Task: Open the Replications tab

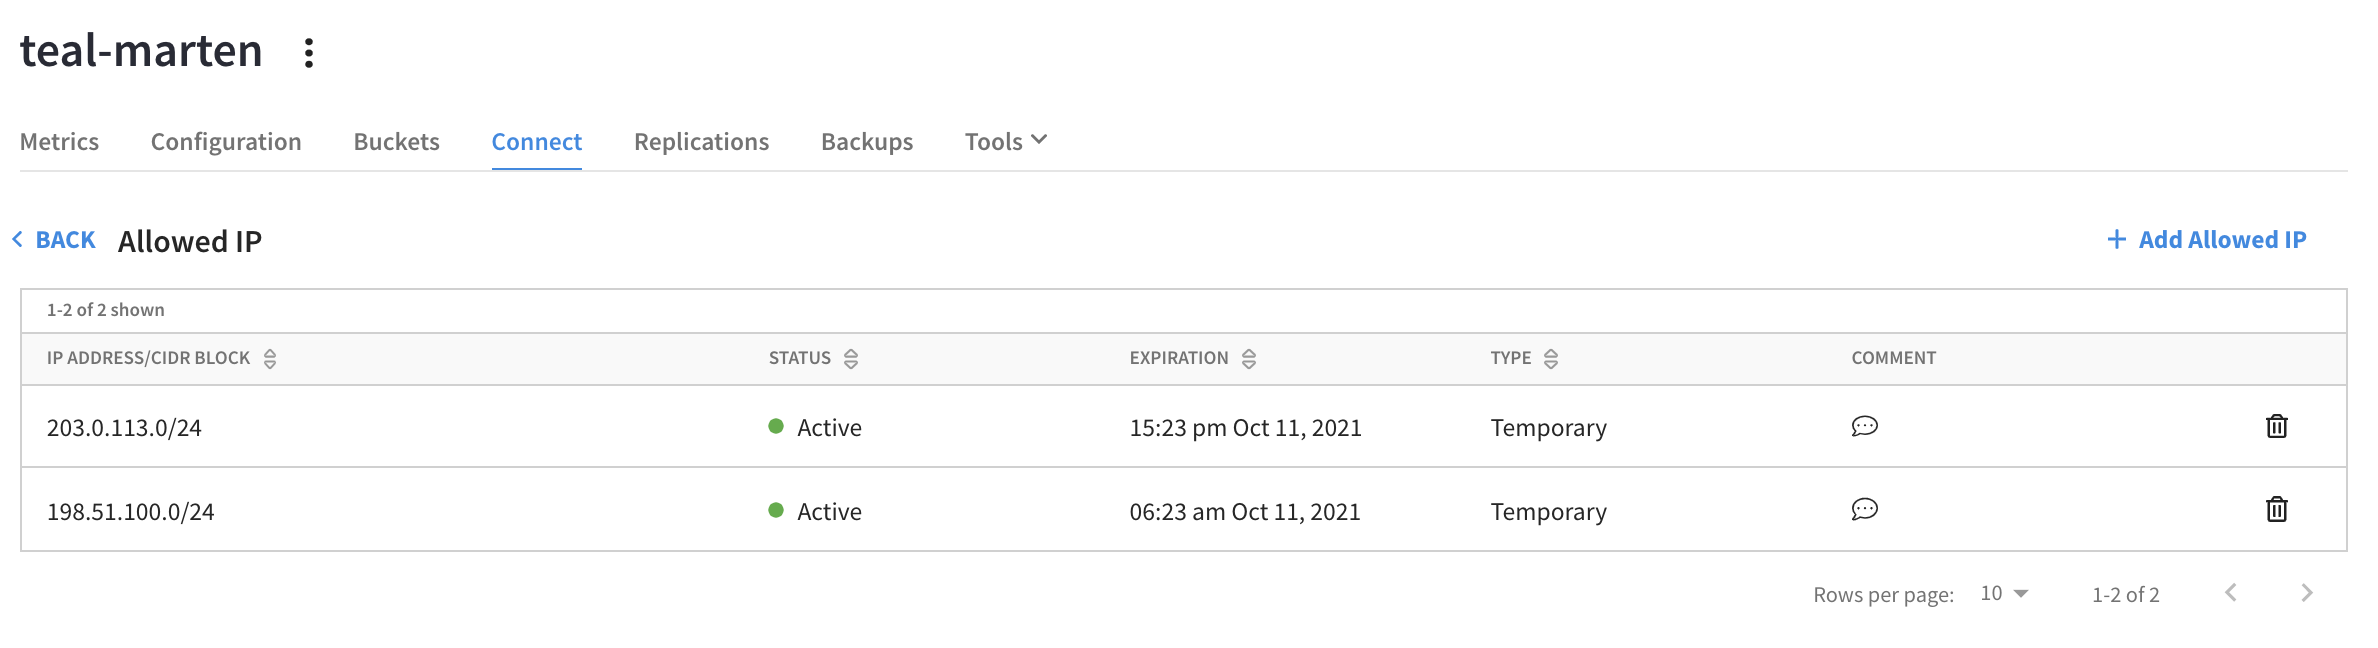Action: click(x=701, y=141)
